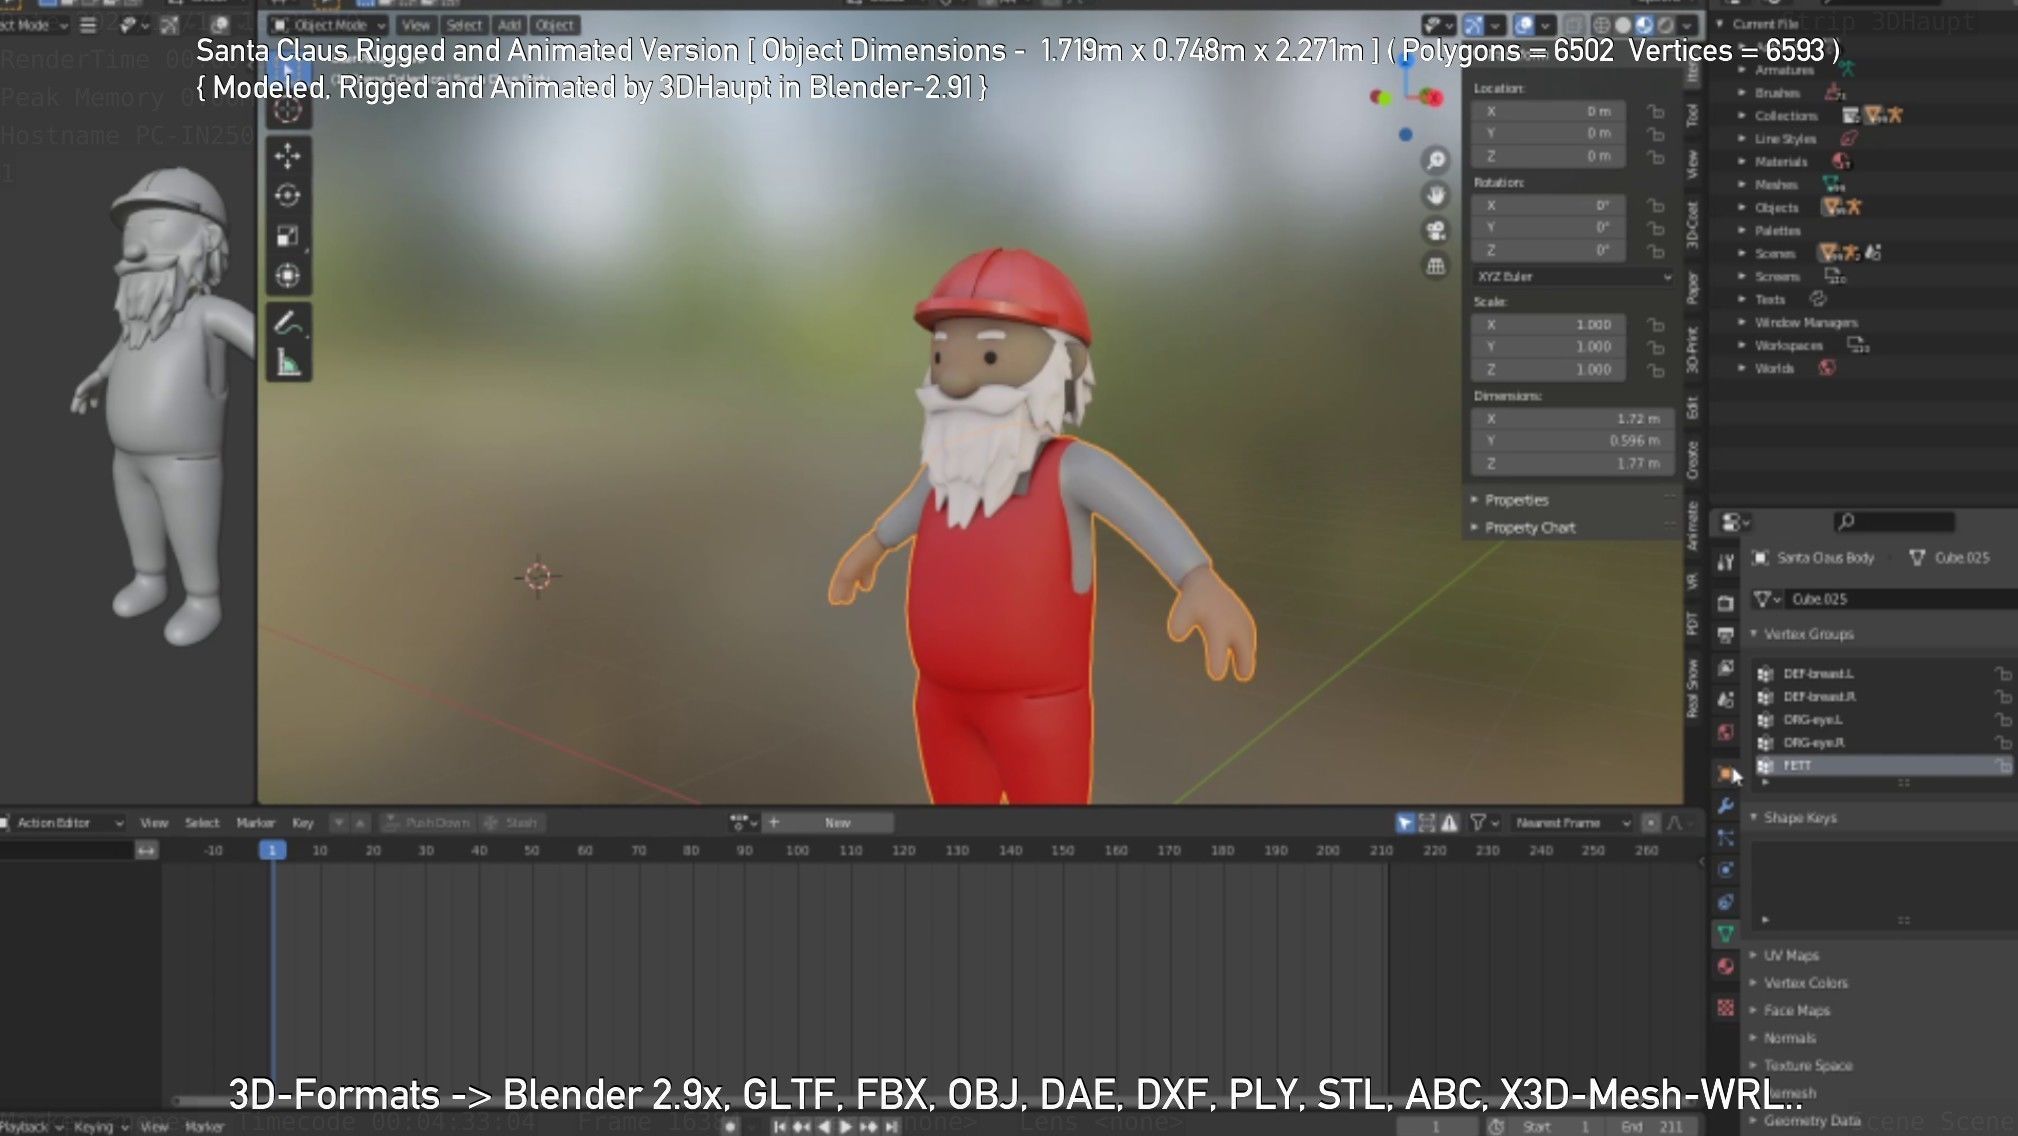Expand the Materials entry in outliner

tap(1741, 162)
